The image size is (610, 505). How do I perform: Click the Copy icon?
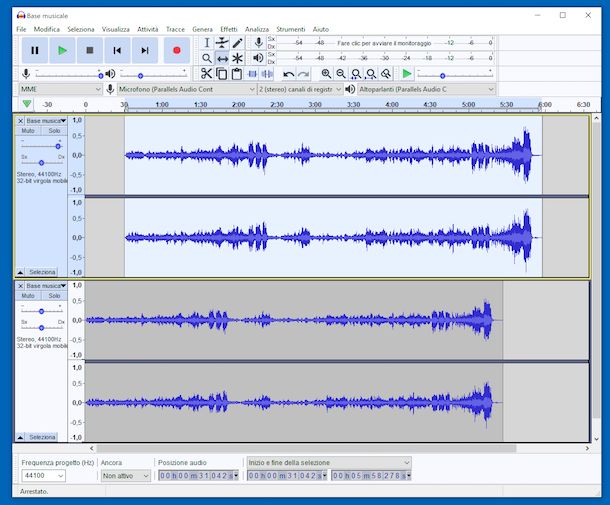pos(221,74)
